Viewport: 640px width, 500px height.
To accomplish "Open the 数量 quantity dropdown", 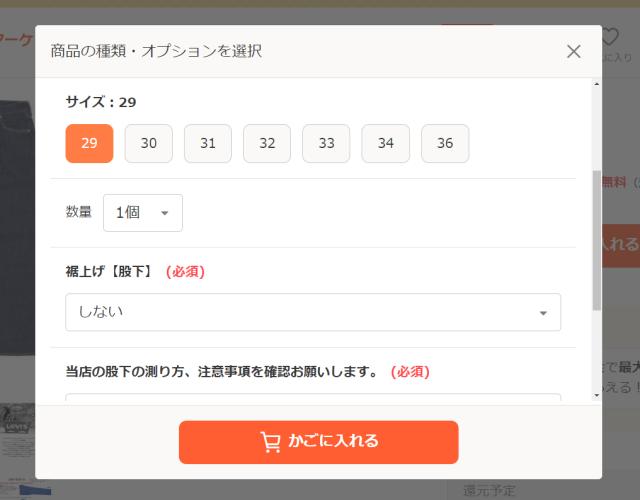I will click(x=143, y=213).
